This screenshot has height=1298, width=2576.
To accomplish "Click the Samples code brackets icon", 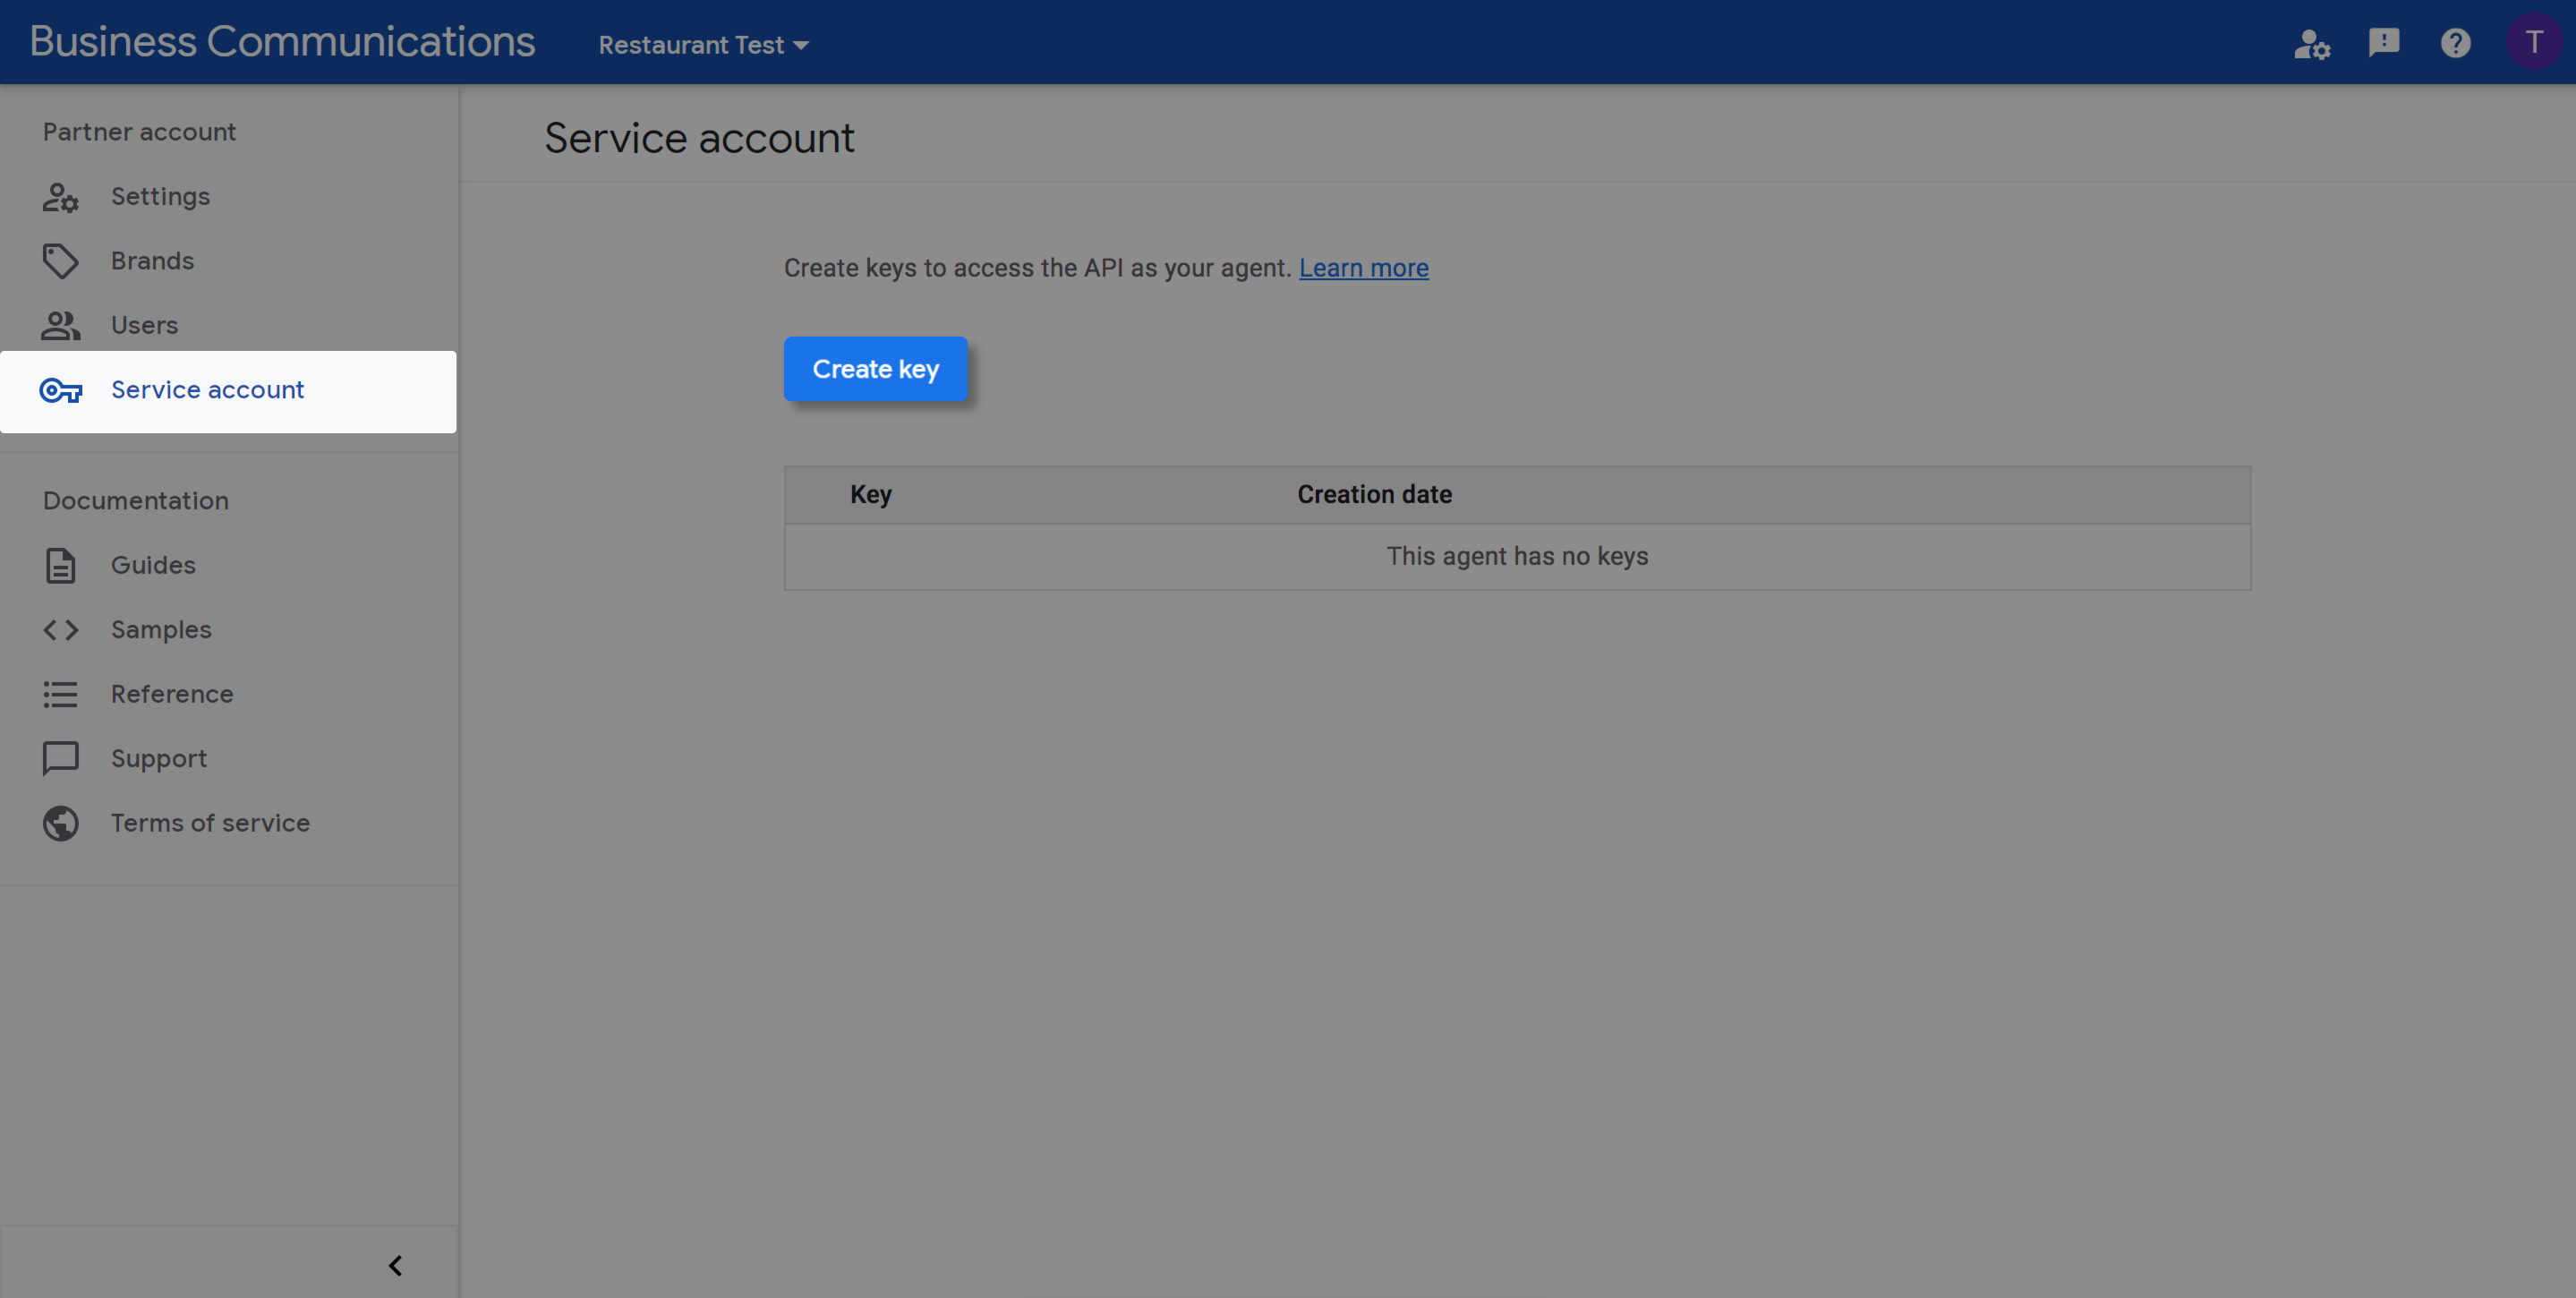I will 60,630.
